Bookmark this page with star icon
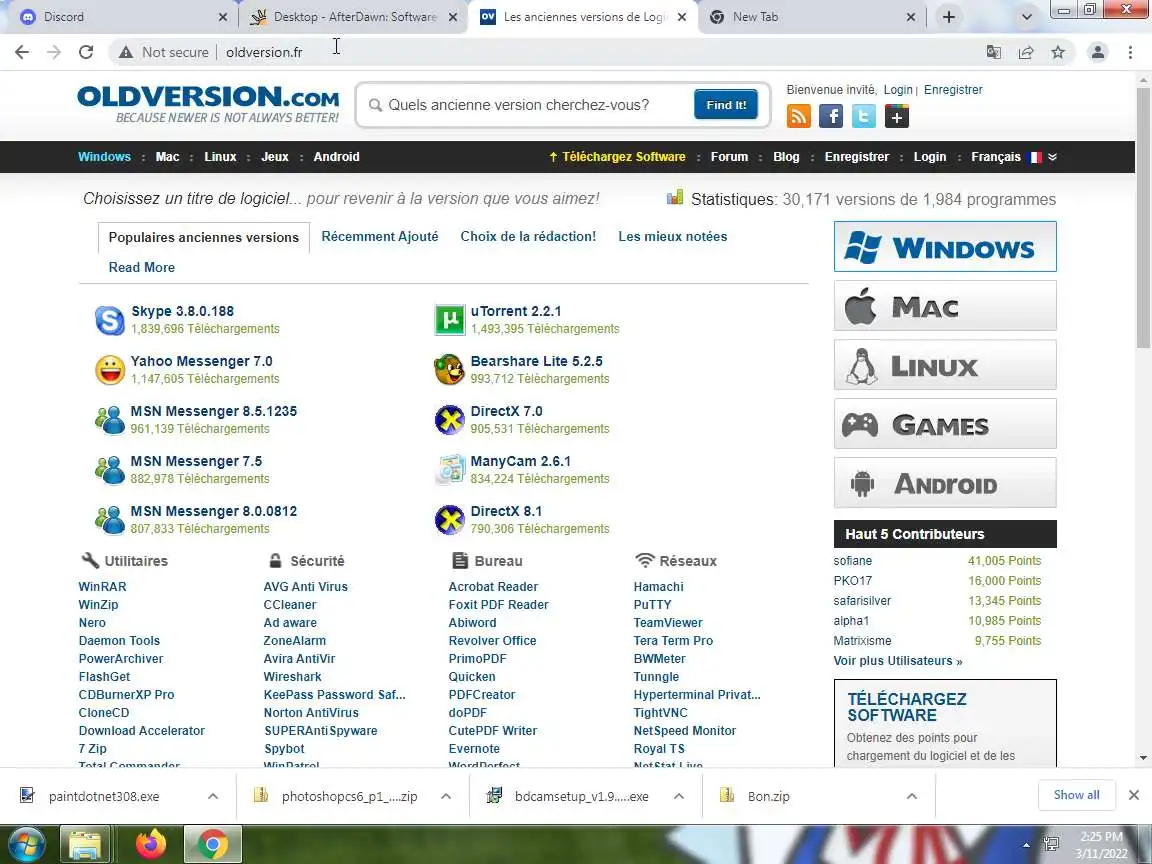Image resolution: width=1152 pixels, height=864 pixels. click(x=1058, y=52)
